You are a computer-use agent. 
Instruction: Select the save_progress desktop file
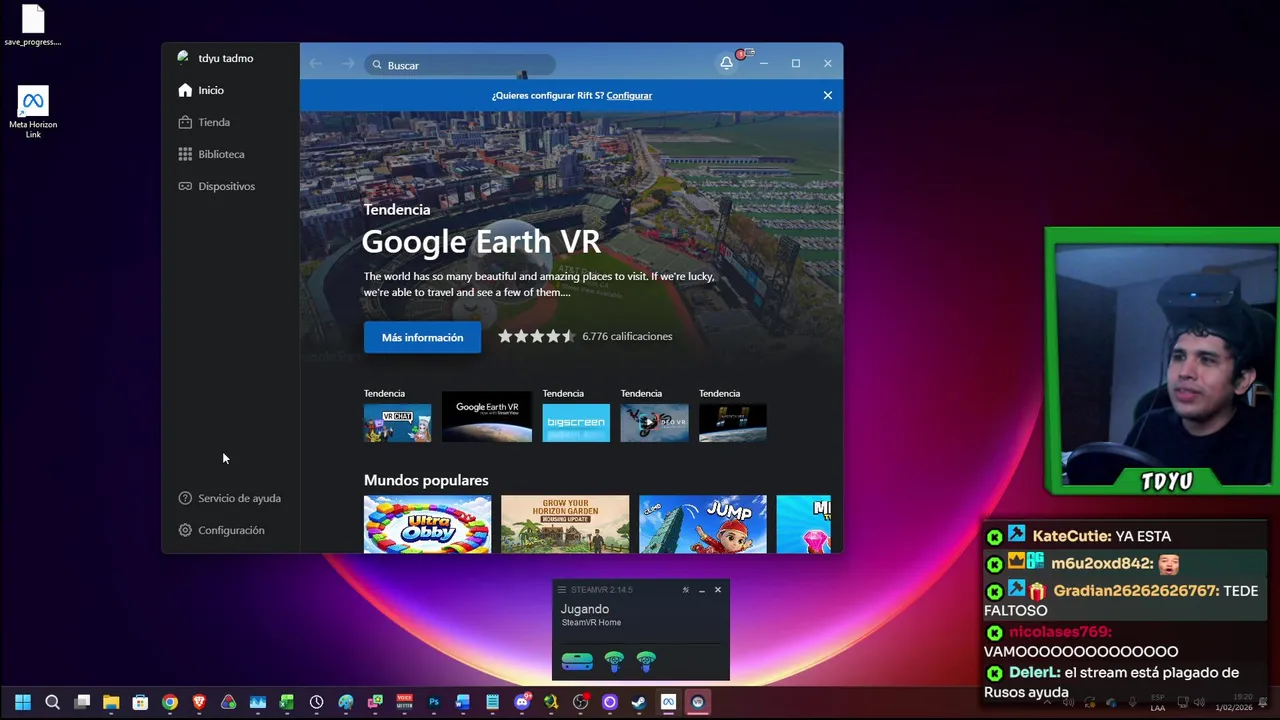coord(33,25)
